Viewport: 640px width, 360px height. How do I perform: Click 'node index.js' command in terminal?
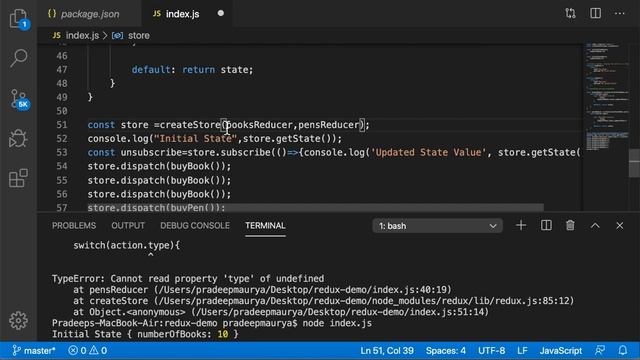point(337,323)
